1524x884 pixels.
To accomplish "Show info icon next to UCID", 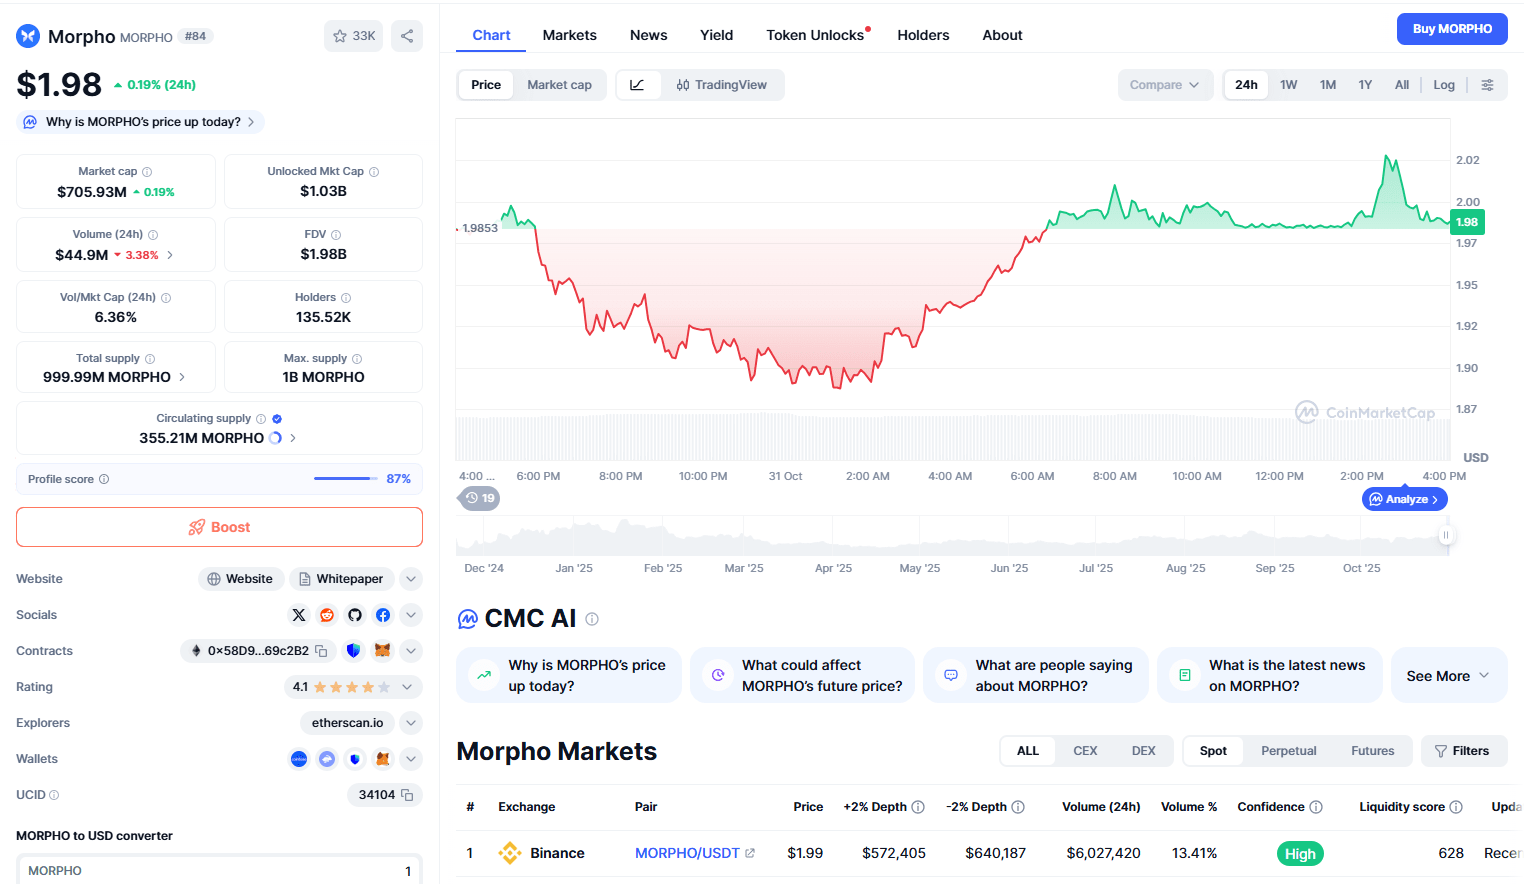I will click(54, 795).
